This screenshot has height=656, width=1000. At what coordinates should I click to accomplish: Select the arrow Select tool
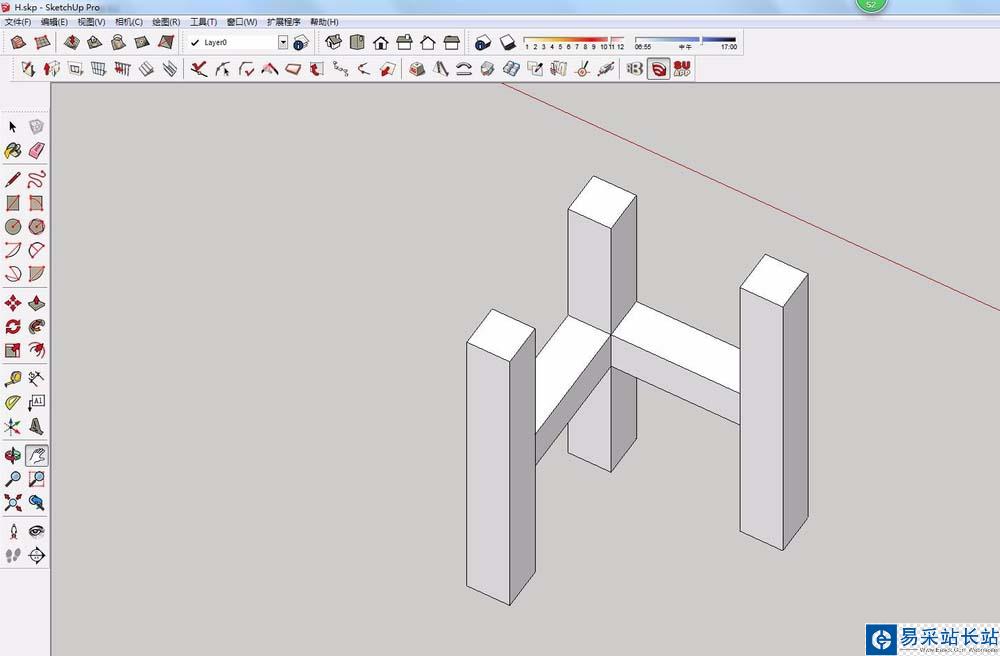click(13, 127)
